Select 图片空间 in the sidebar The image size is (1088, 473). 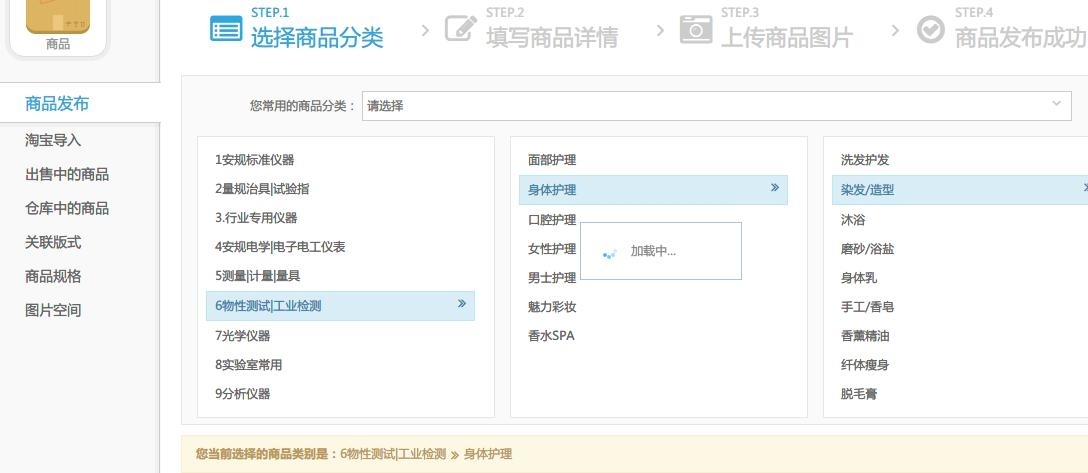53,310
